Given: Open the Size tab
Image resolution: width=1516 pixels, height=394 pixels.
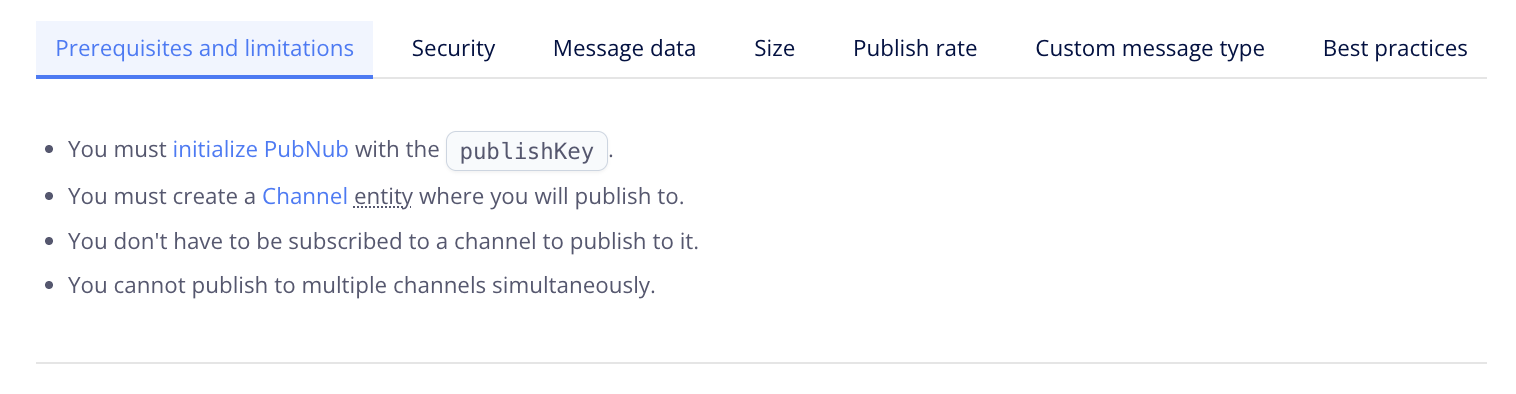Looking at the screenshot, I should (774, 49).
